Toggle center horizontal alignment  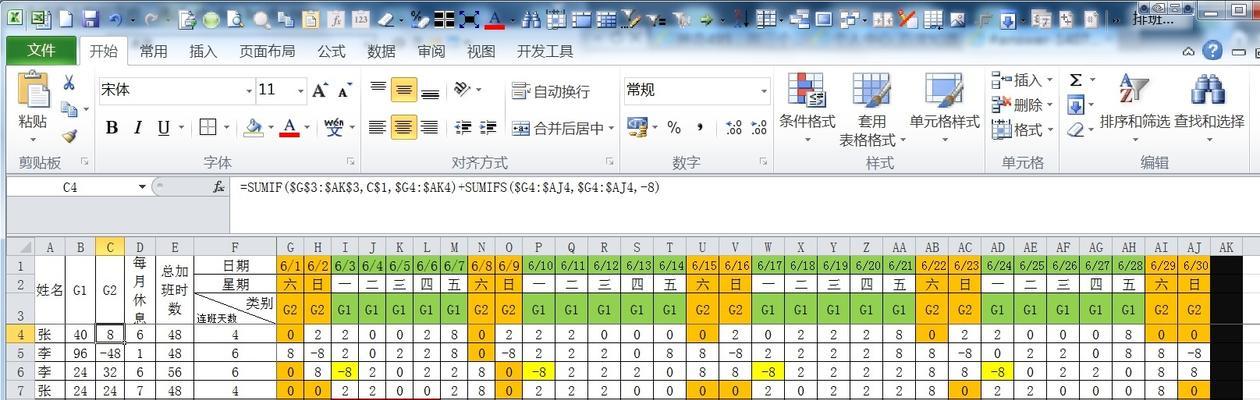(x=404, y=128)
